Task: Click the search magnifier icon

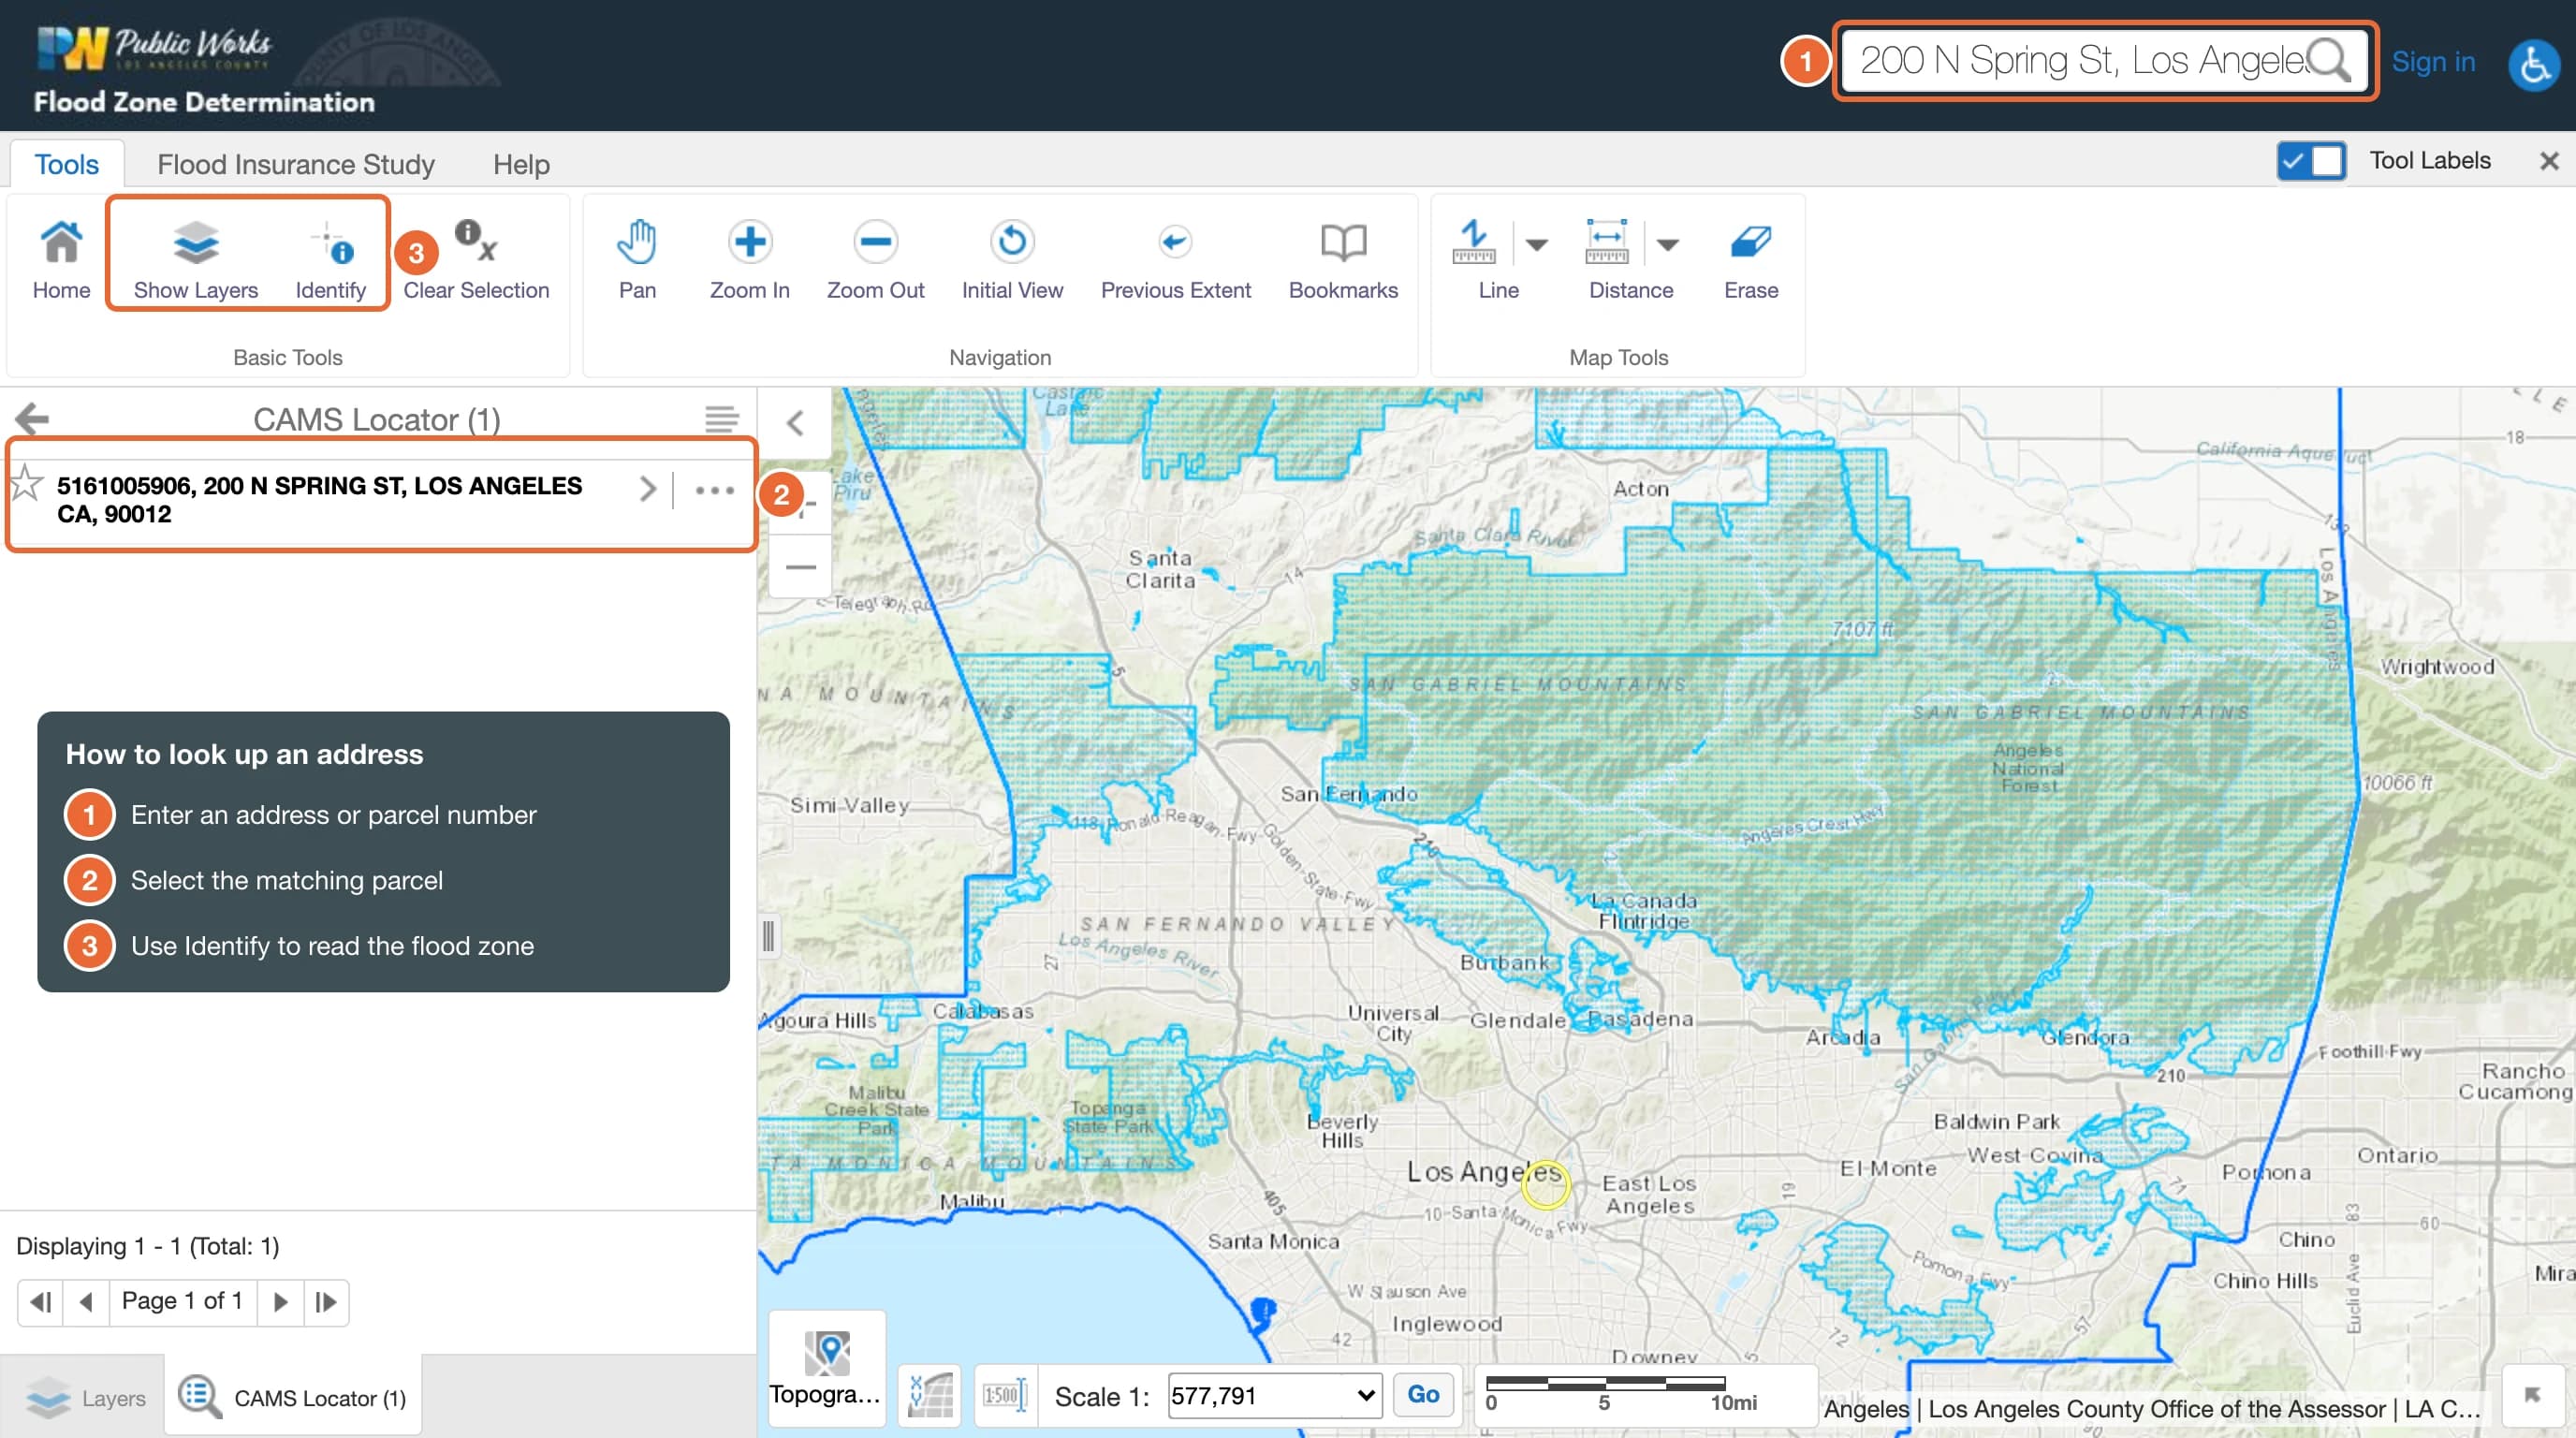Action: click(x=2330, y=60)
